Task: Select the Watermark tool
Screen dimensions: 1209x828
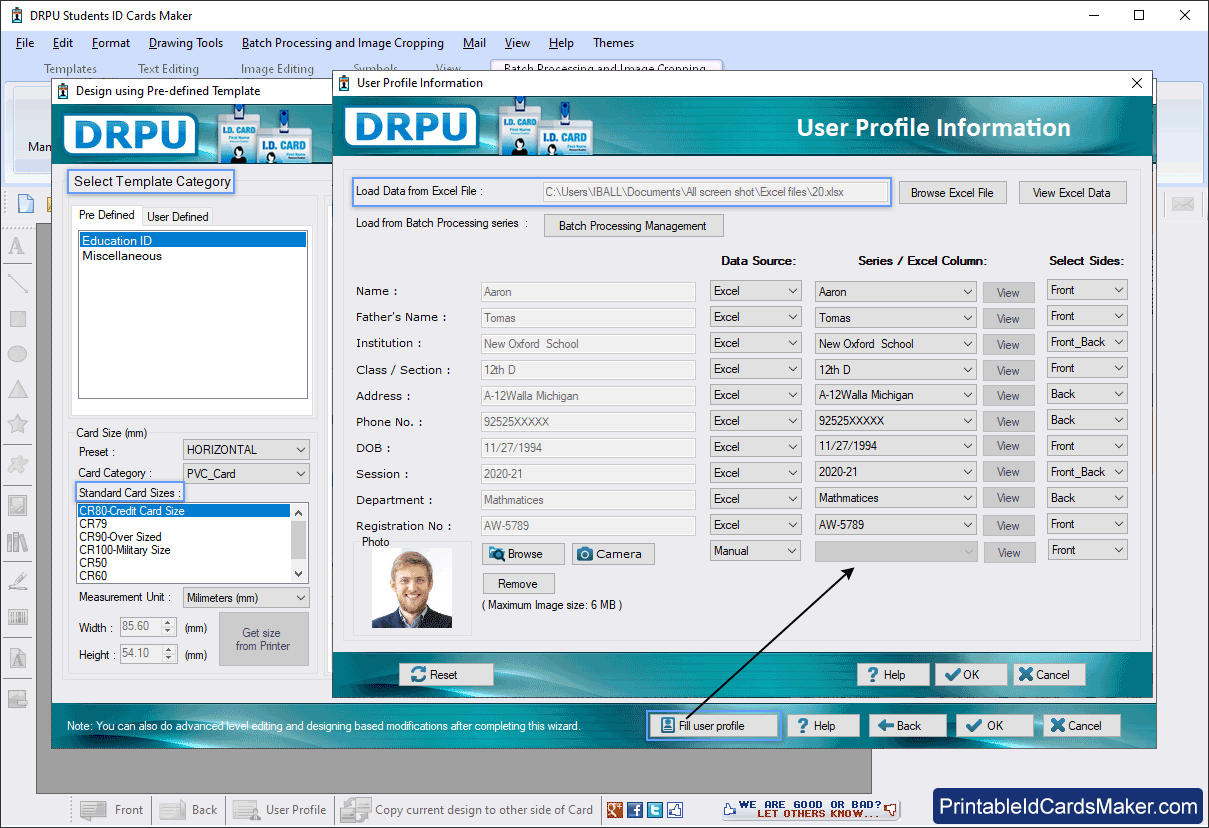Action: 17,659
